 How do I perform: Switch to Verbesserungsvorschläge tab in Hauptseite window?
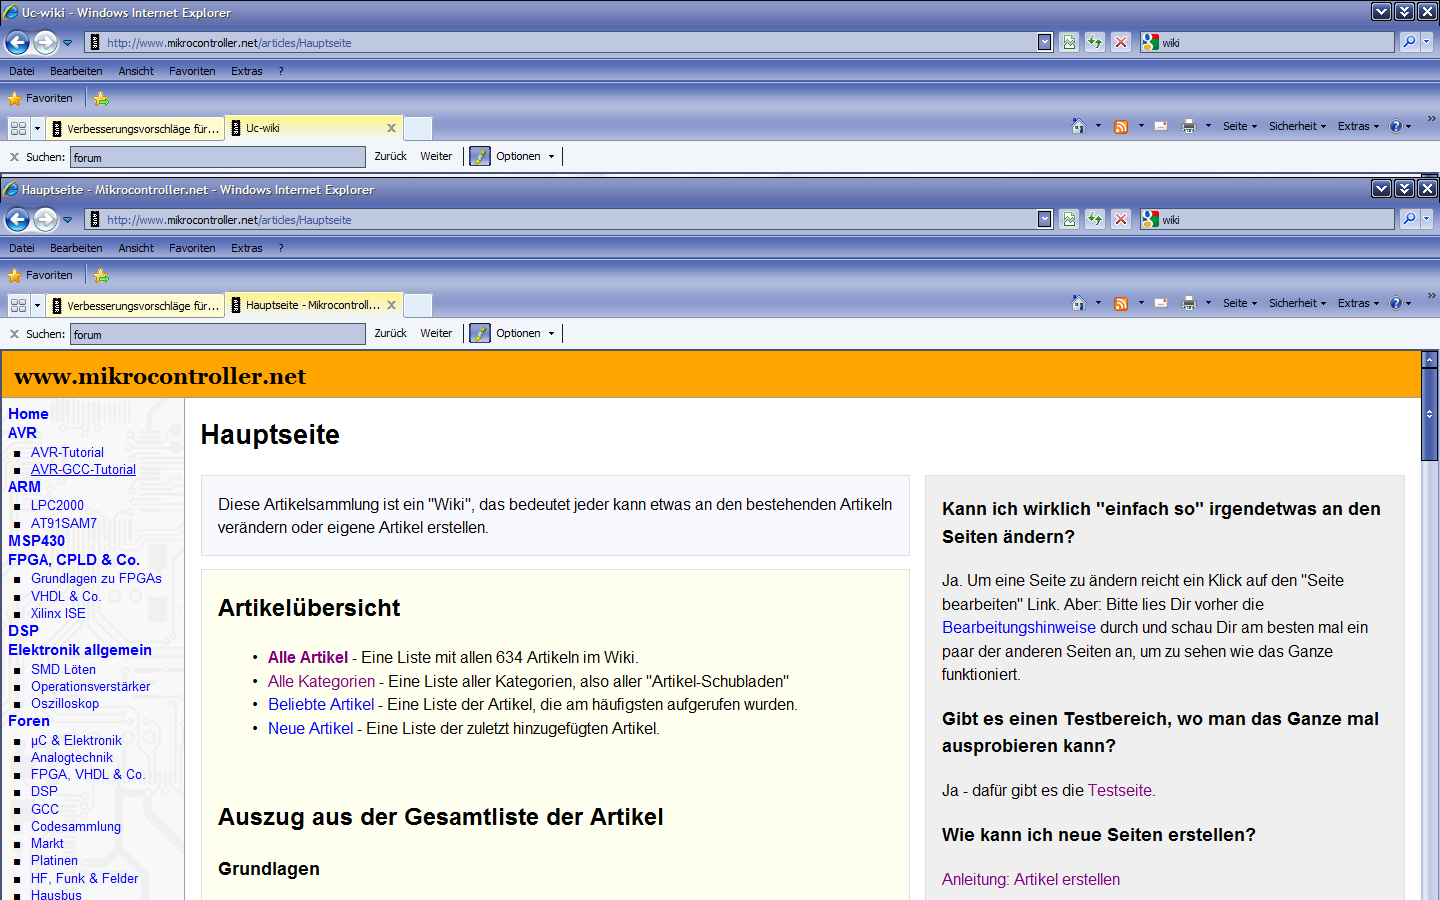pyautogui.click(x=135, y=305)
